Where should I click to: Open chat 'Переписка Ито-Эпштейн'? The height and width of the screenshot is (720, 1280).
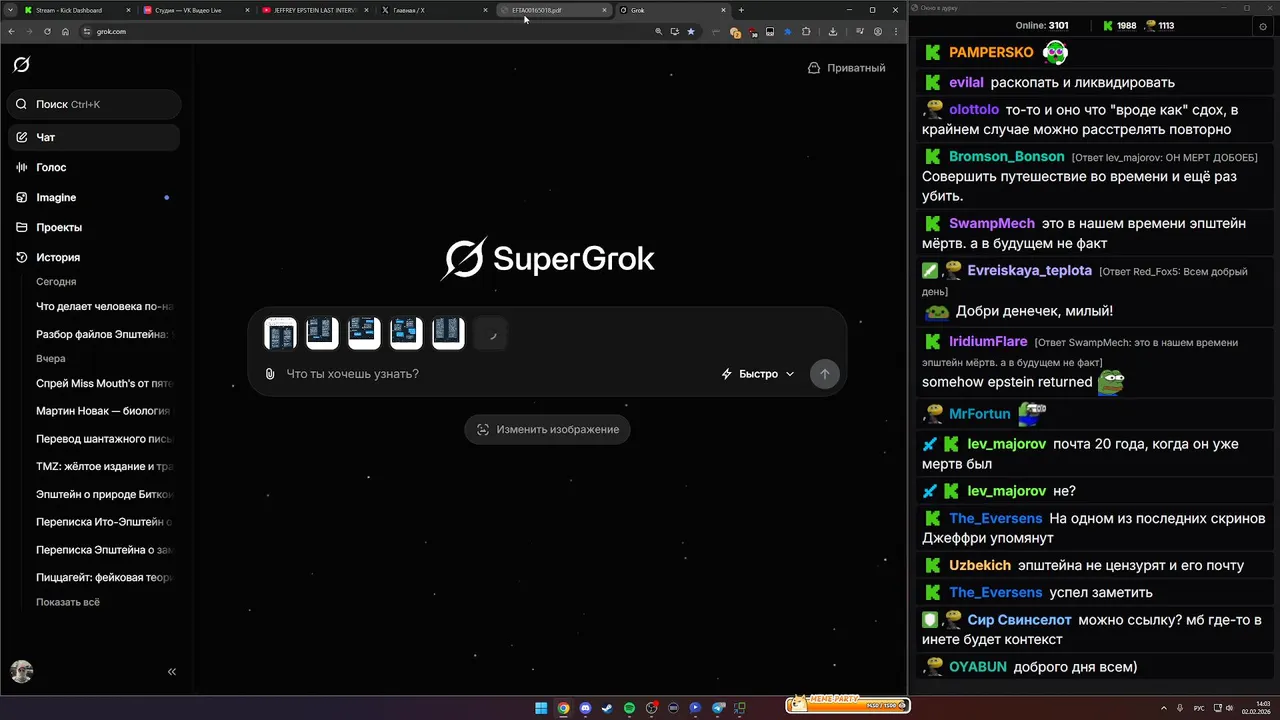click(105, 521)
